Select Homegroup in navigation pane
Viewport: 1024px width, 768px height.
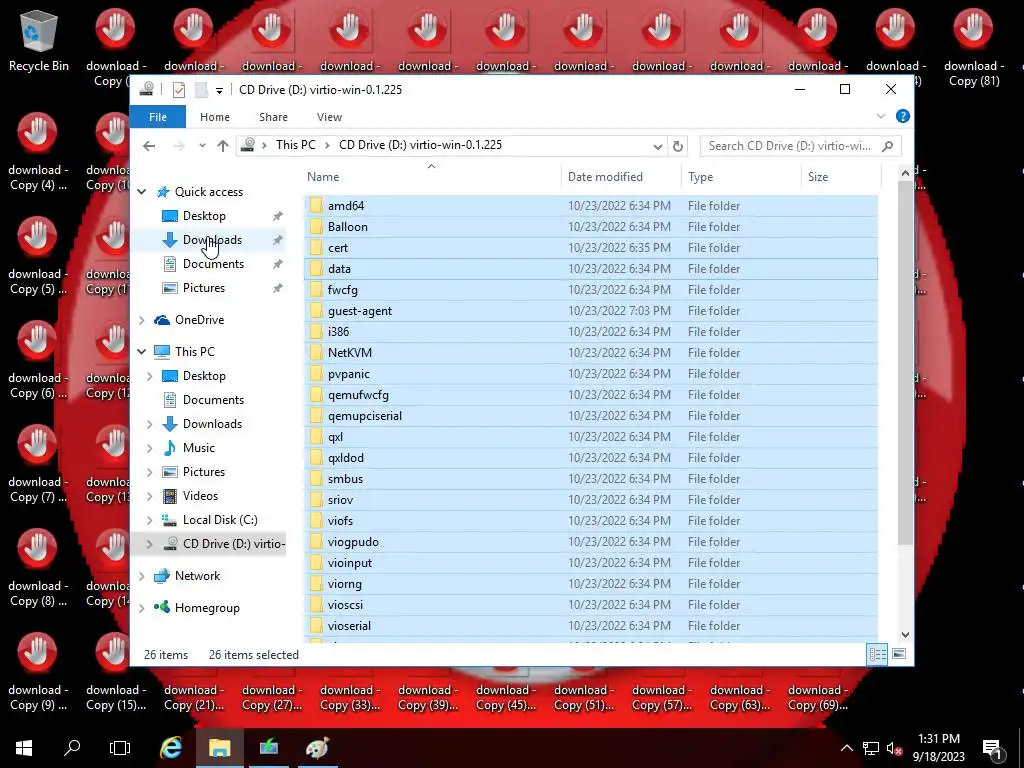207,608
